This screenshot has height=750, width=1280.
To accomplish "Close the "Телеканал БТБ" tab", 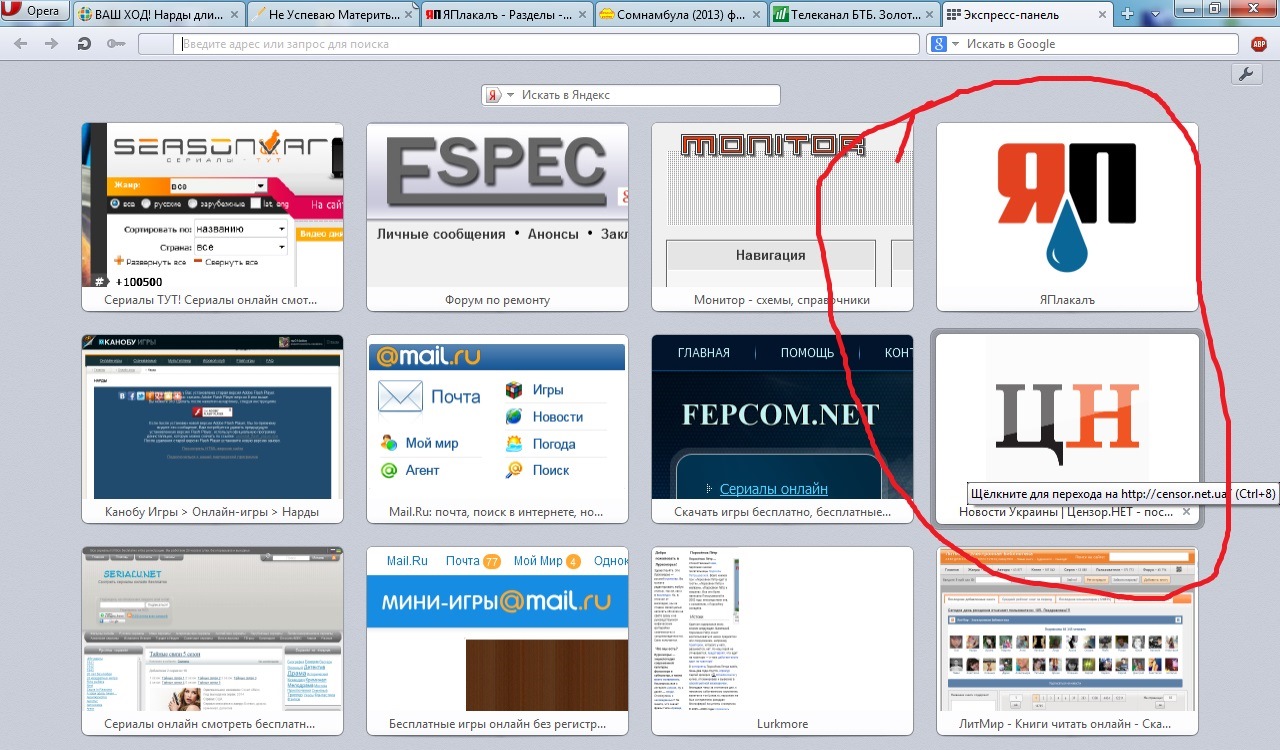I will click(929, 15).
